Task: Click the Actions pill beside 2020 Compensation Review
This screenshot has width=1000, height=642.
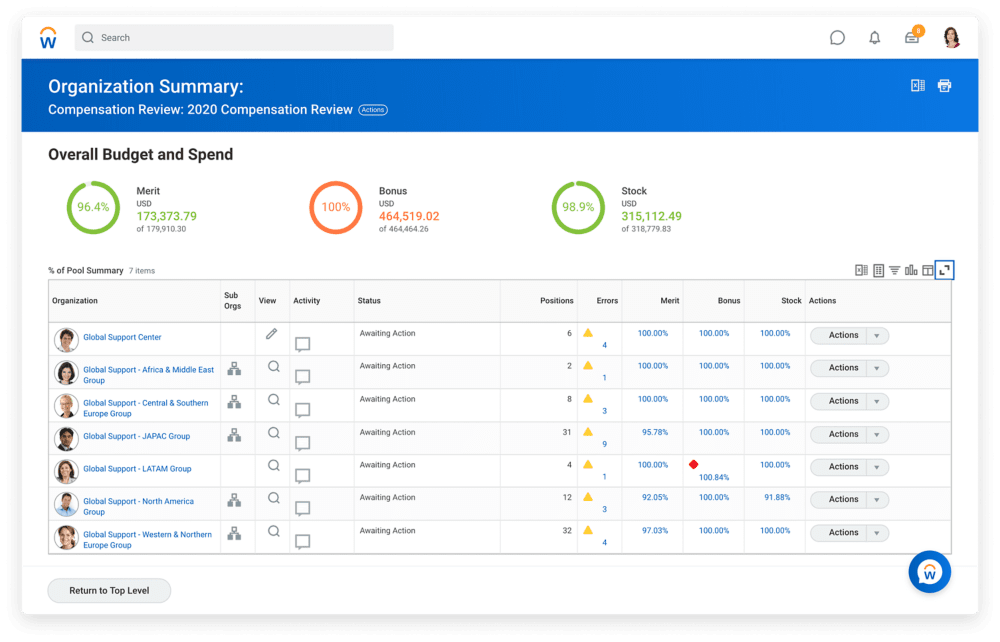Action: (373, 110)
